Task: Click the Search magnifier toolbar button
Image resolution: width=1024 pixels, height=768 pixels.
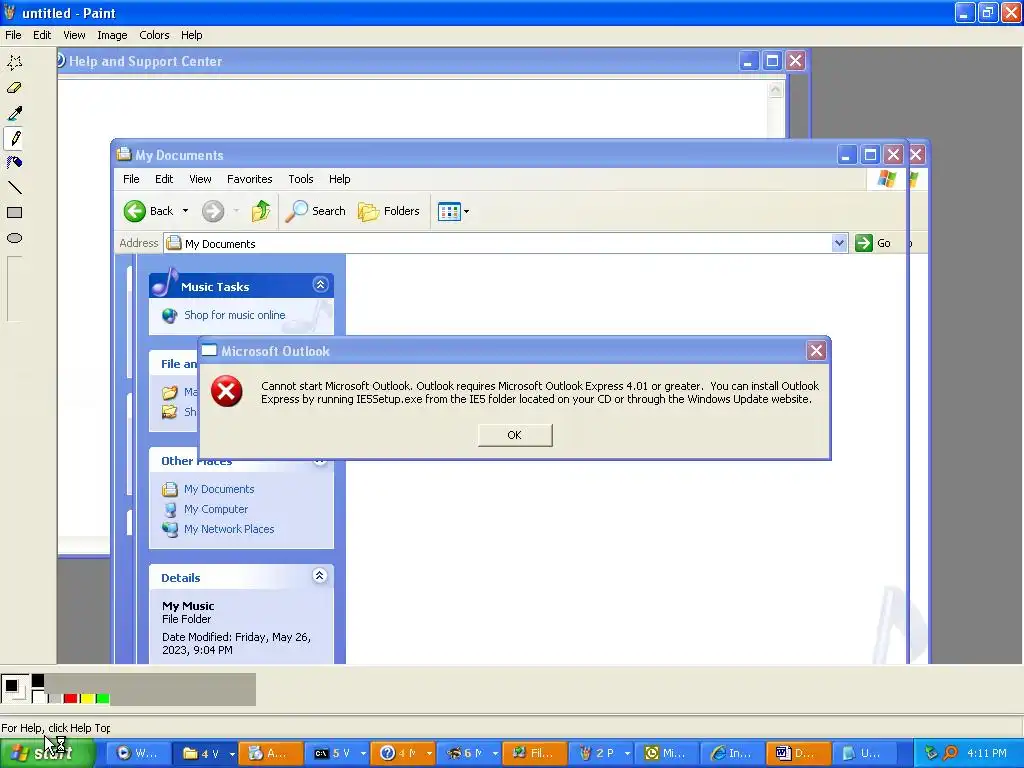Action: click(x=316, y=211)
